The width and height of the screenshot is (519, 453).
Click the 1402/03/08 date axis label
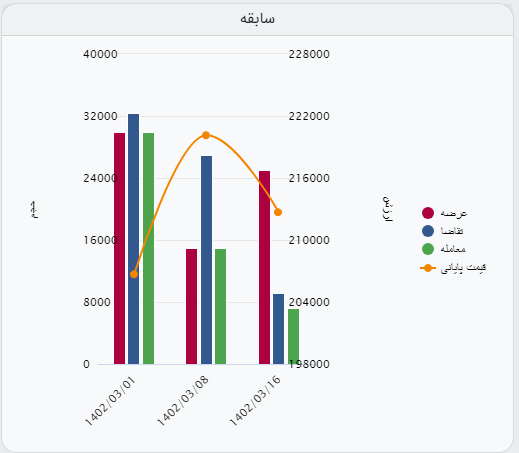point(182,400)
